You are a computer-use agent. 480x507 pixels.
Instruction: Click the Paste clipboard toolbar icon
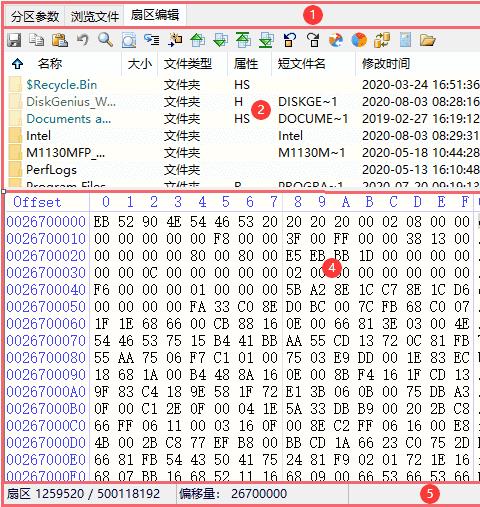pyautogui.click(x=60, y=40)
